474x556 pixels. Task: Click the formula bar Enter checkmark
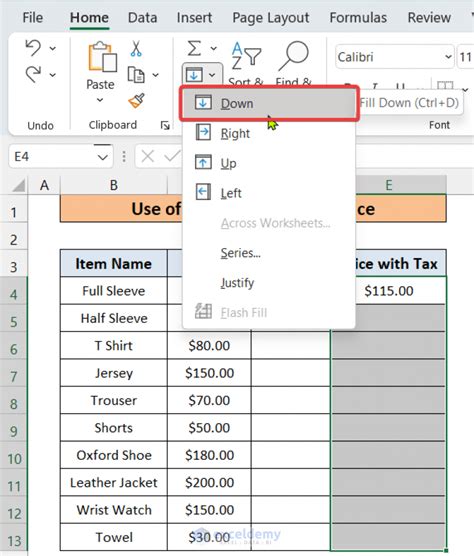coord(172,156)
